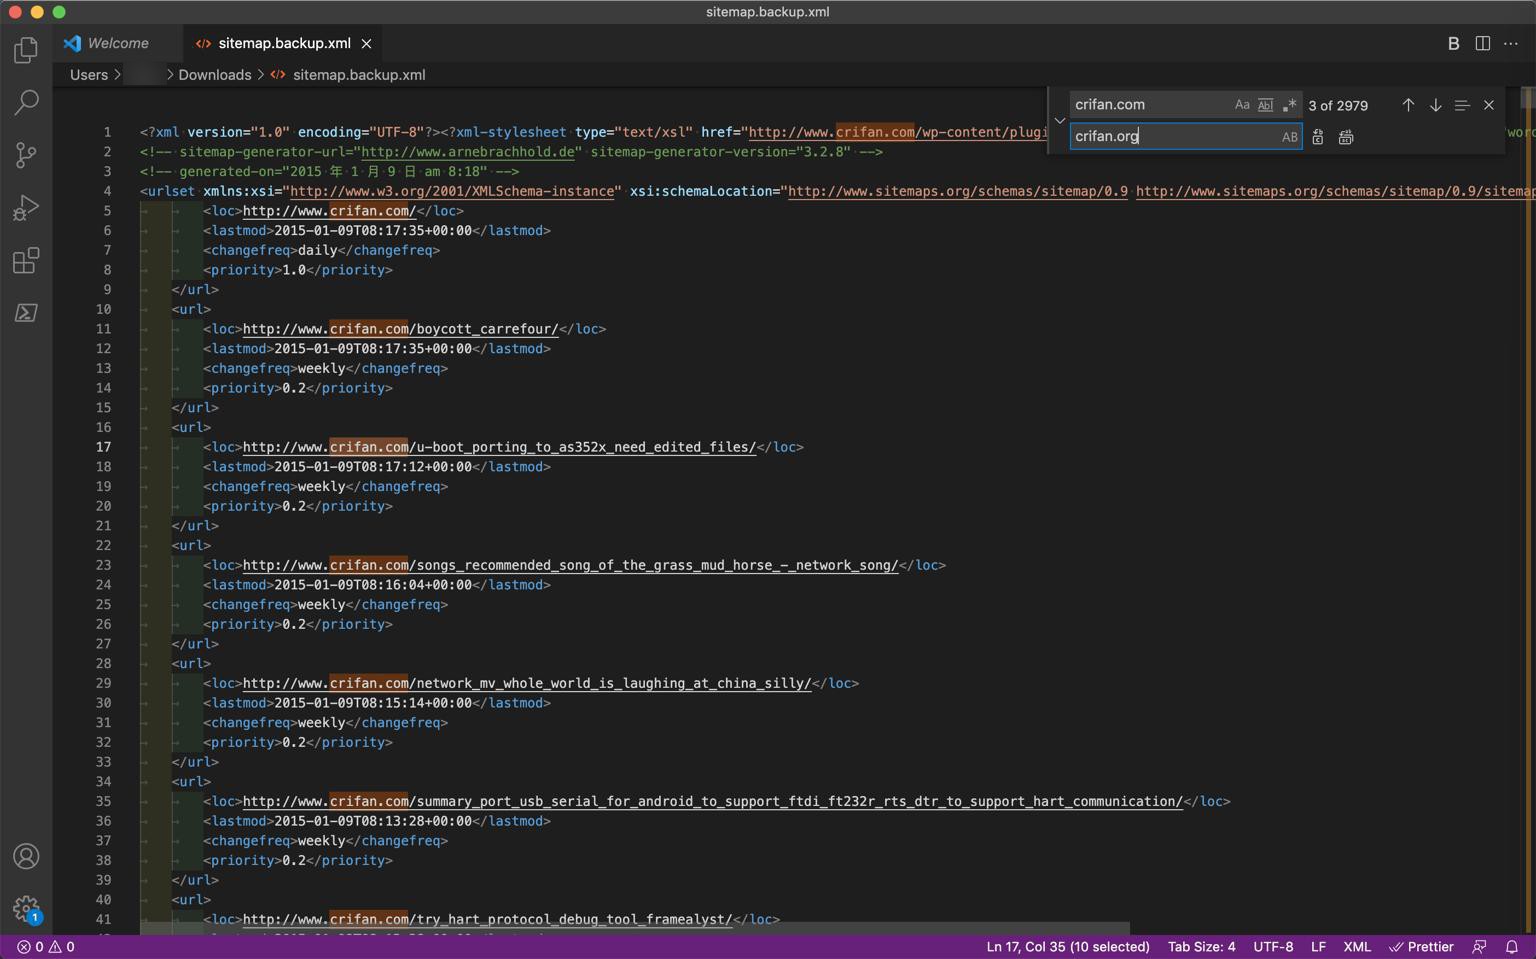The width and height of the screenshot is (1536, 959).
Task: Open Run and Debug view
Action: [x=26, y=208]
